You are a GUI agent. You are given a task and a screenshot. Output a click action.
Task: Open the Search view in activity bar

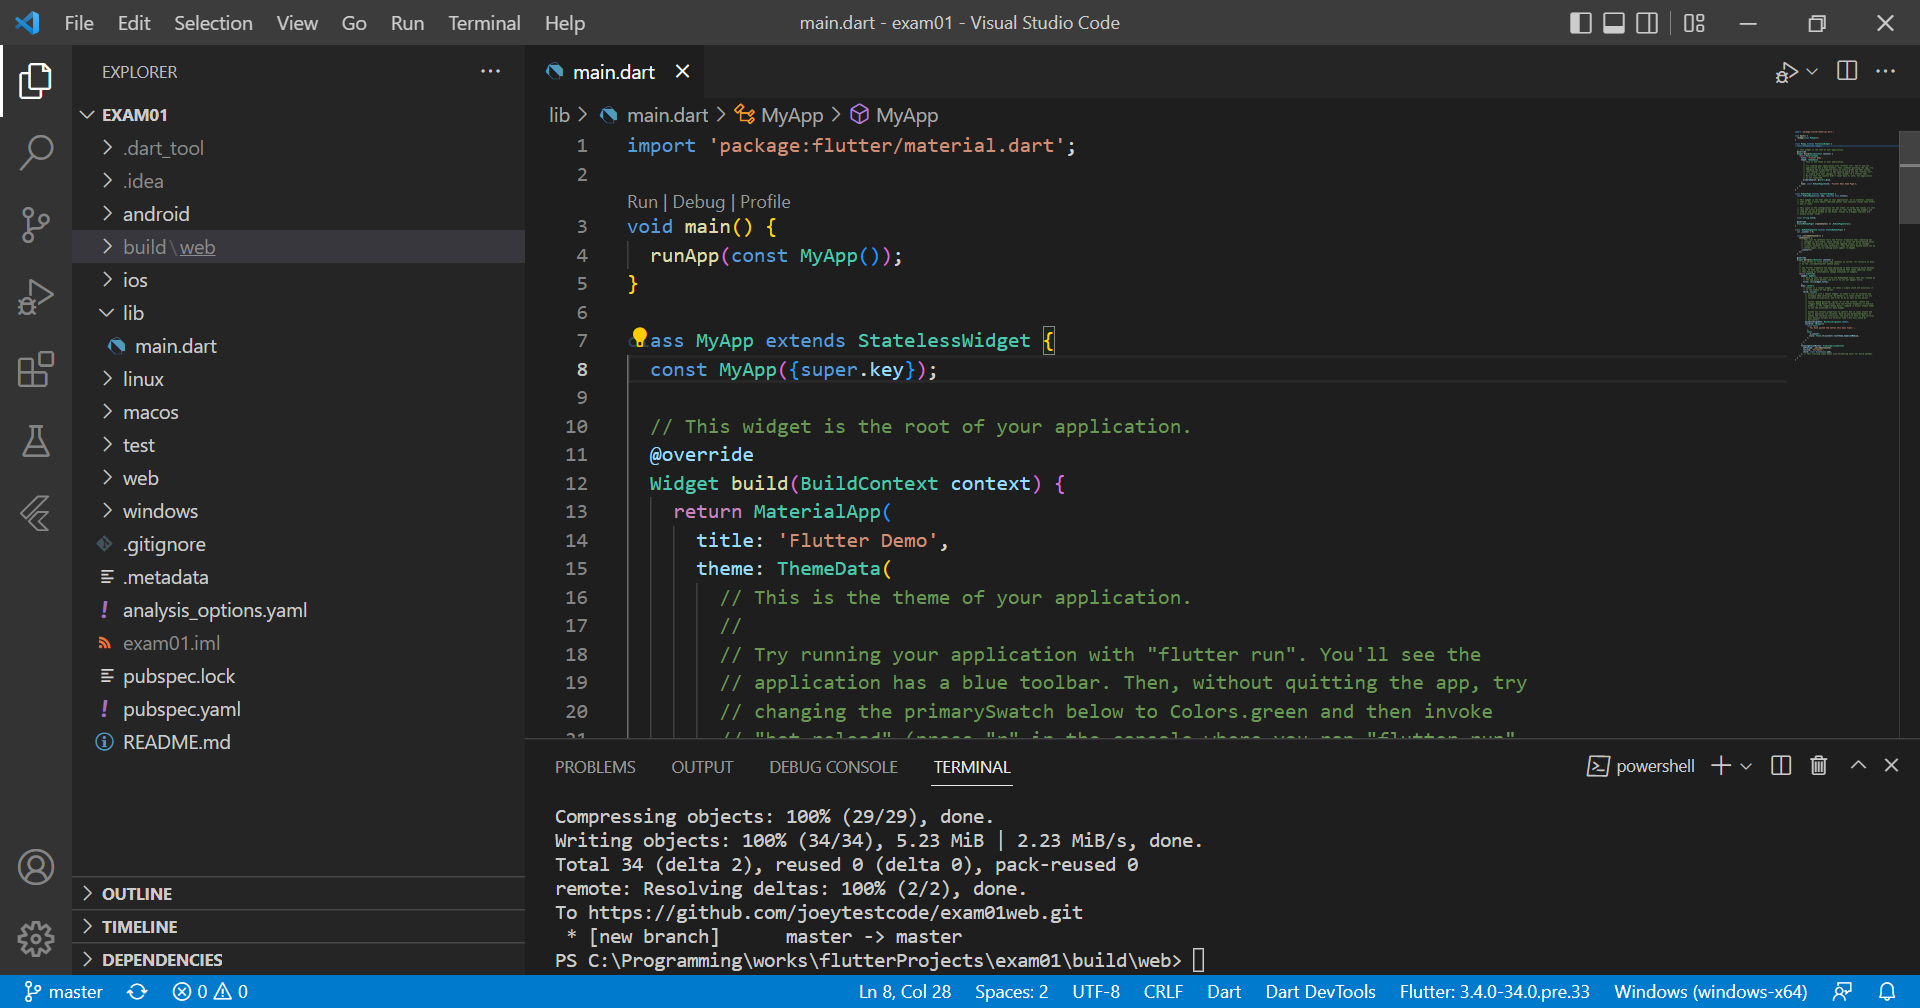[36, 153]
